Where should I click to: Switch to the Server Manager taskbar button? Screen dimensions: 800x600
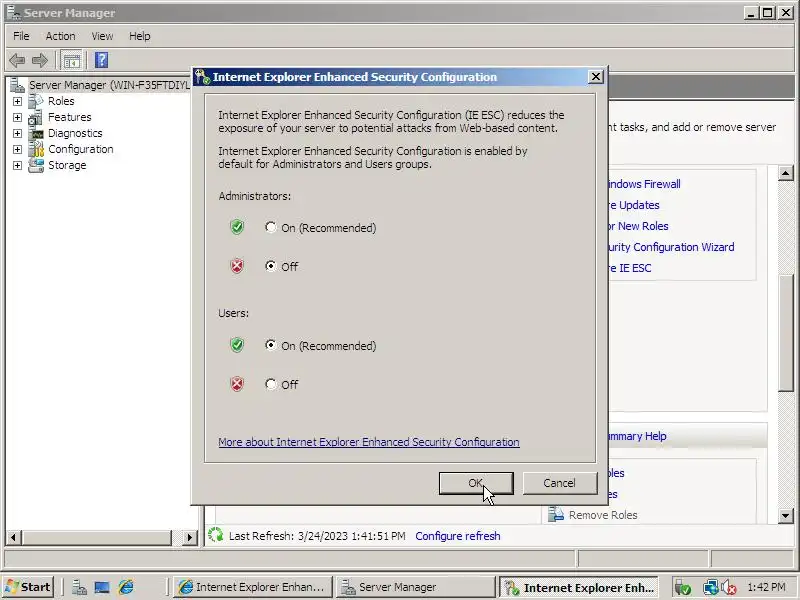[x=415, y=587]
